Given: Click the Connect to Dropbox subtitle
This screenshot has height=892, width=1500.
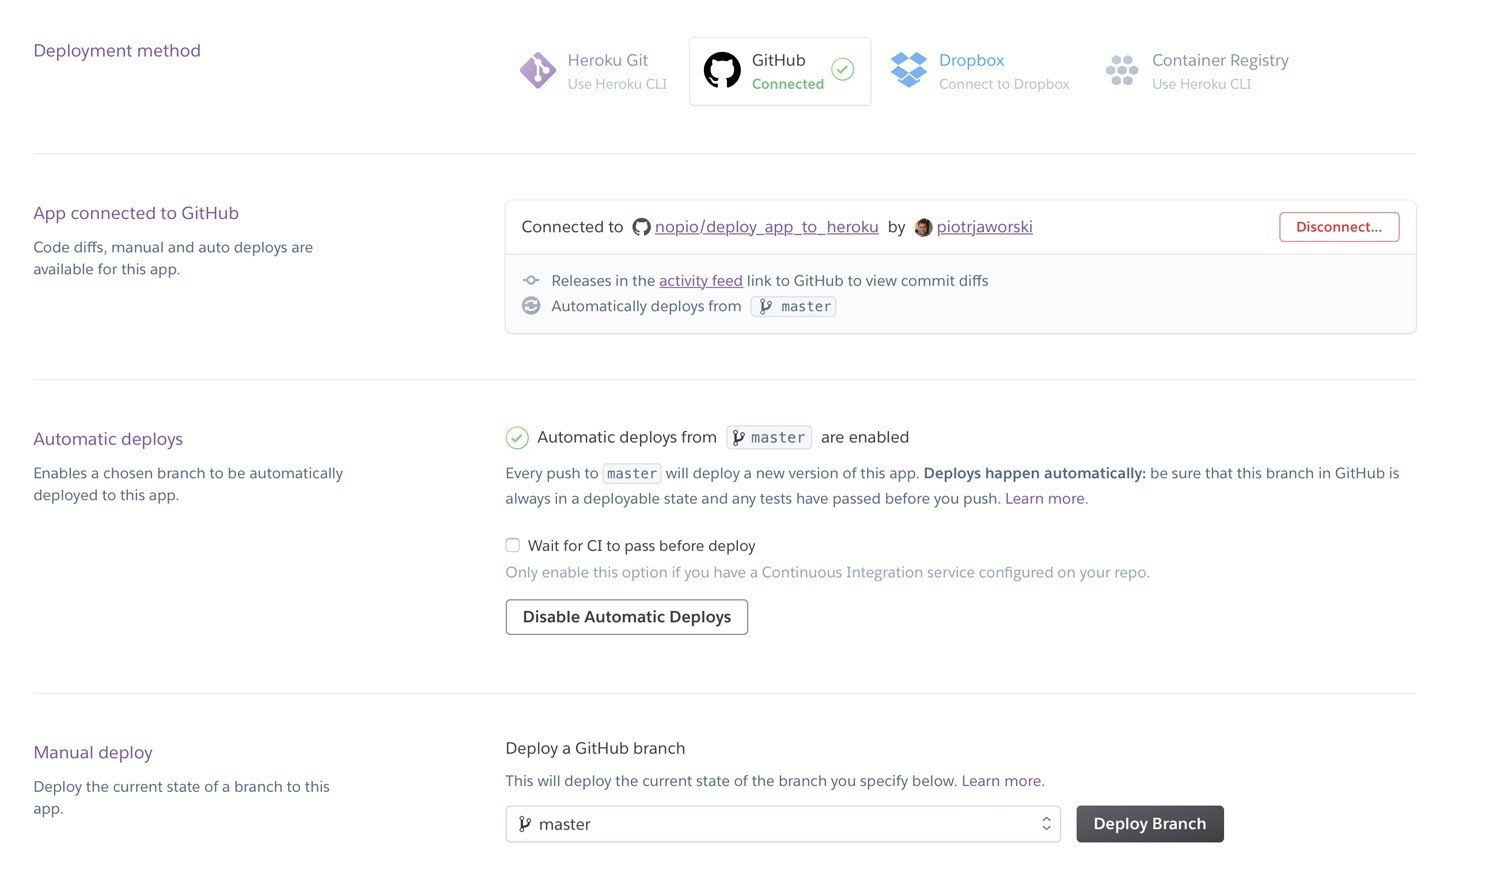Looking at the screenshot, I should [1004, 84].
